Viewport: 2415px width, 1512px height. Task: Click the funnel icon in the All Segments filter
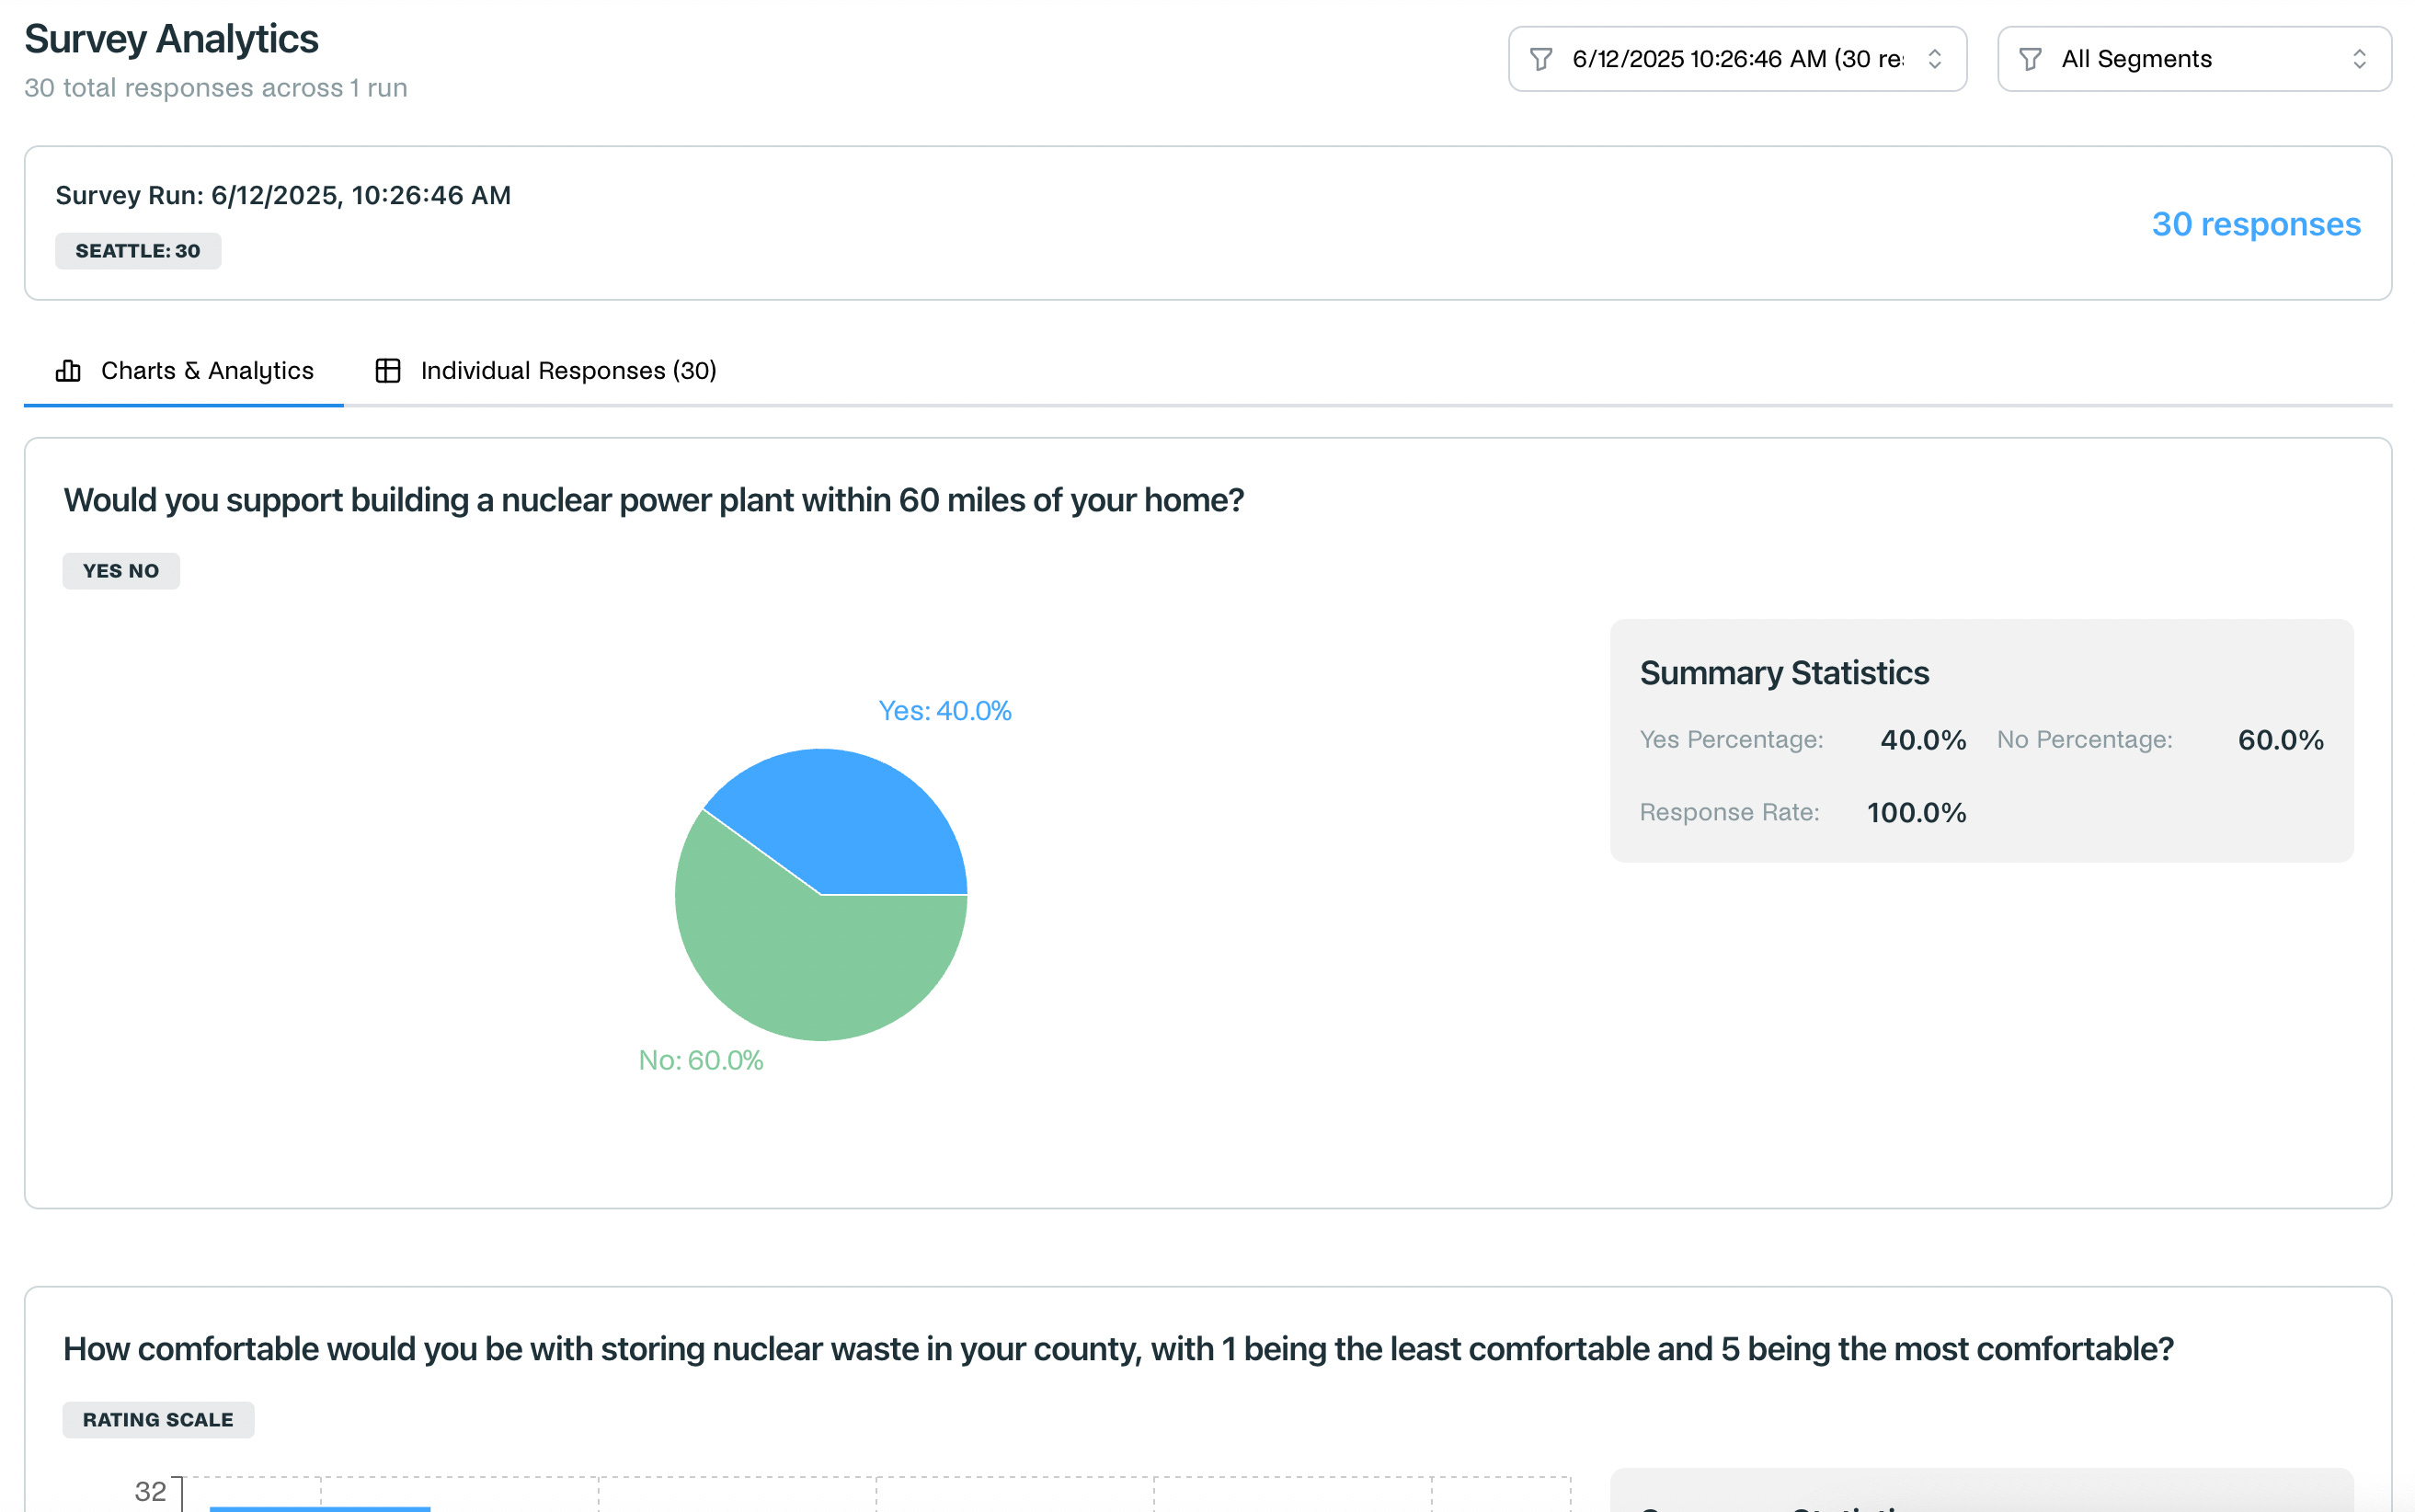point(2030,59)
